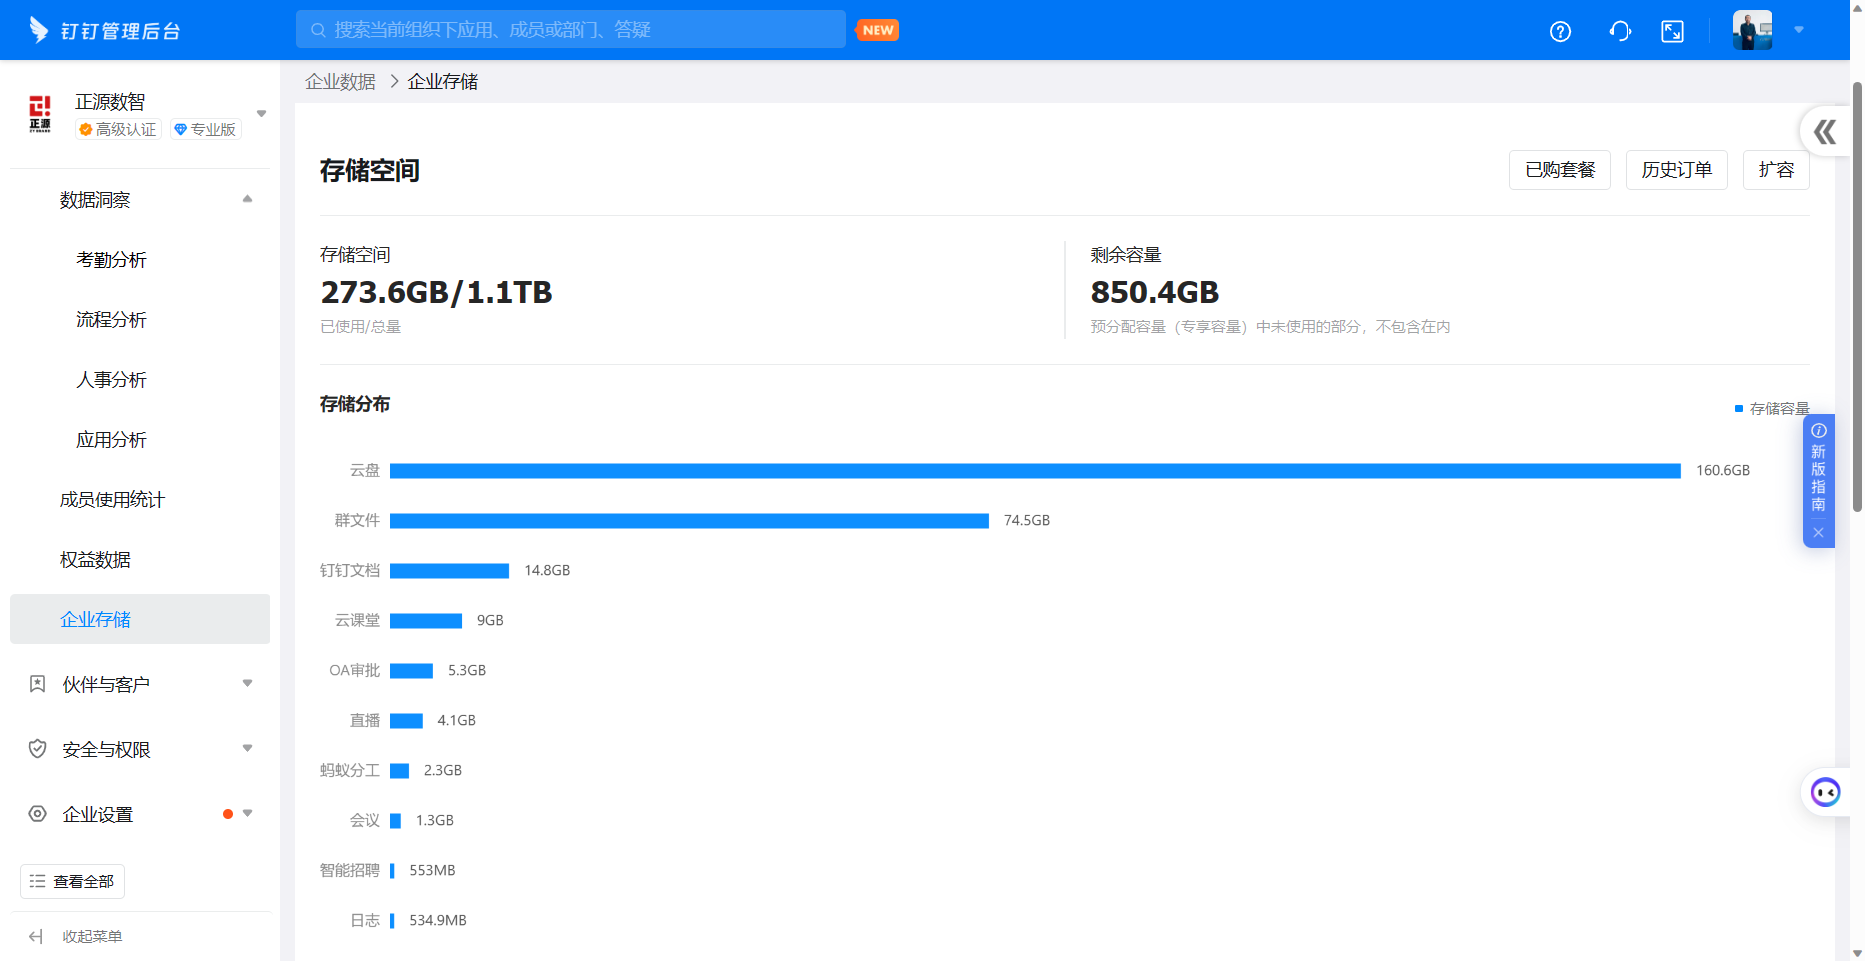Click the search box for apps and members
The width and height of the screenshot is (1865, 961).
(571, 30)
